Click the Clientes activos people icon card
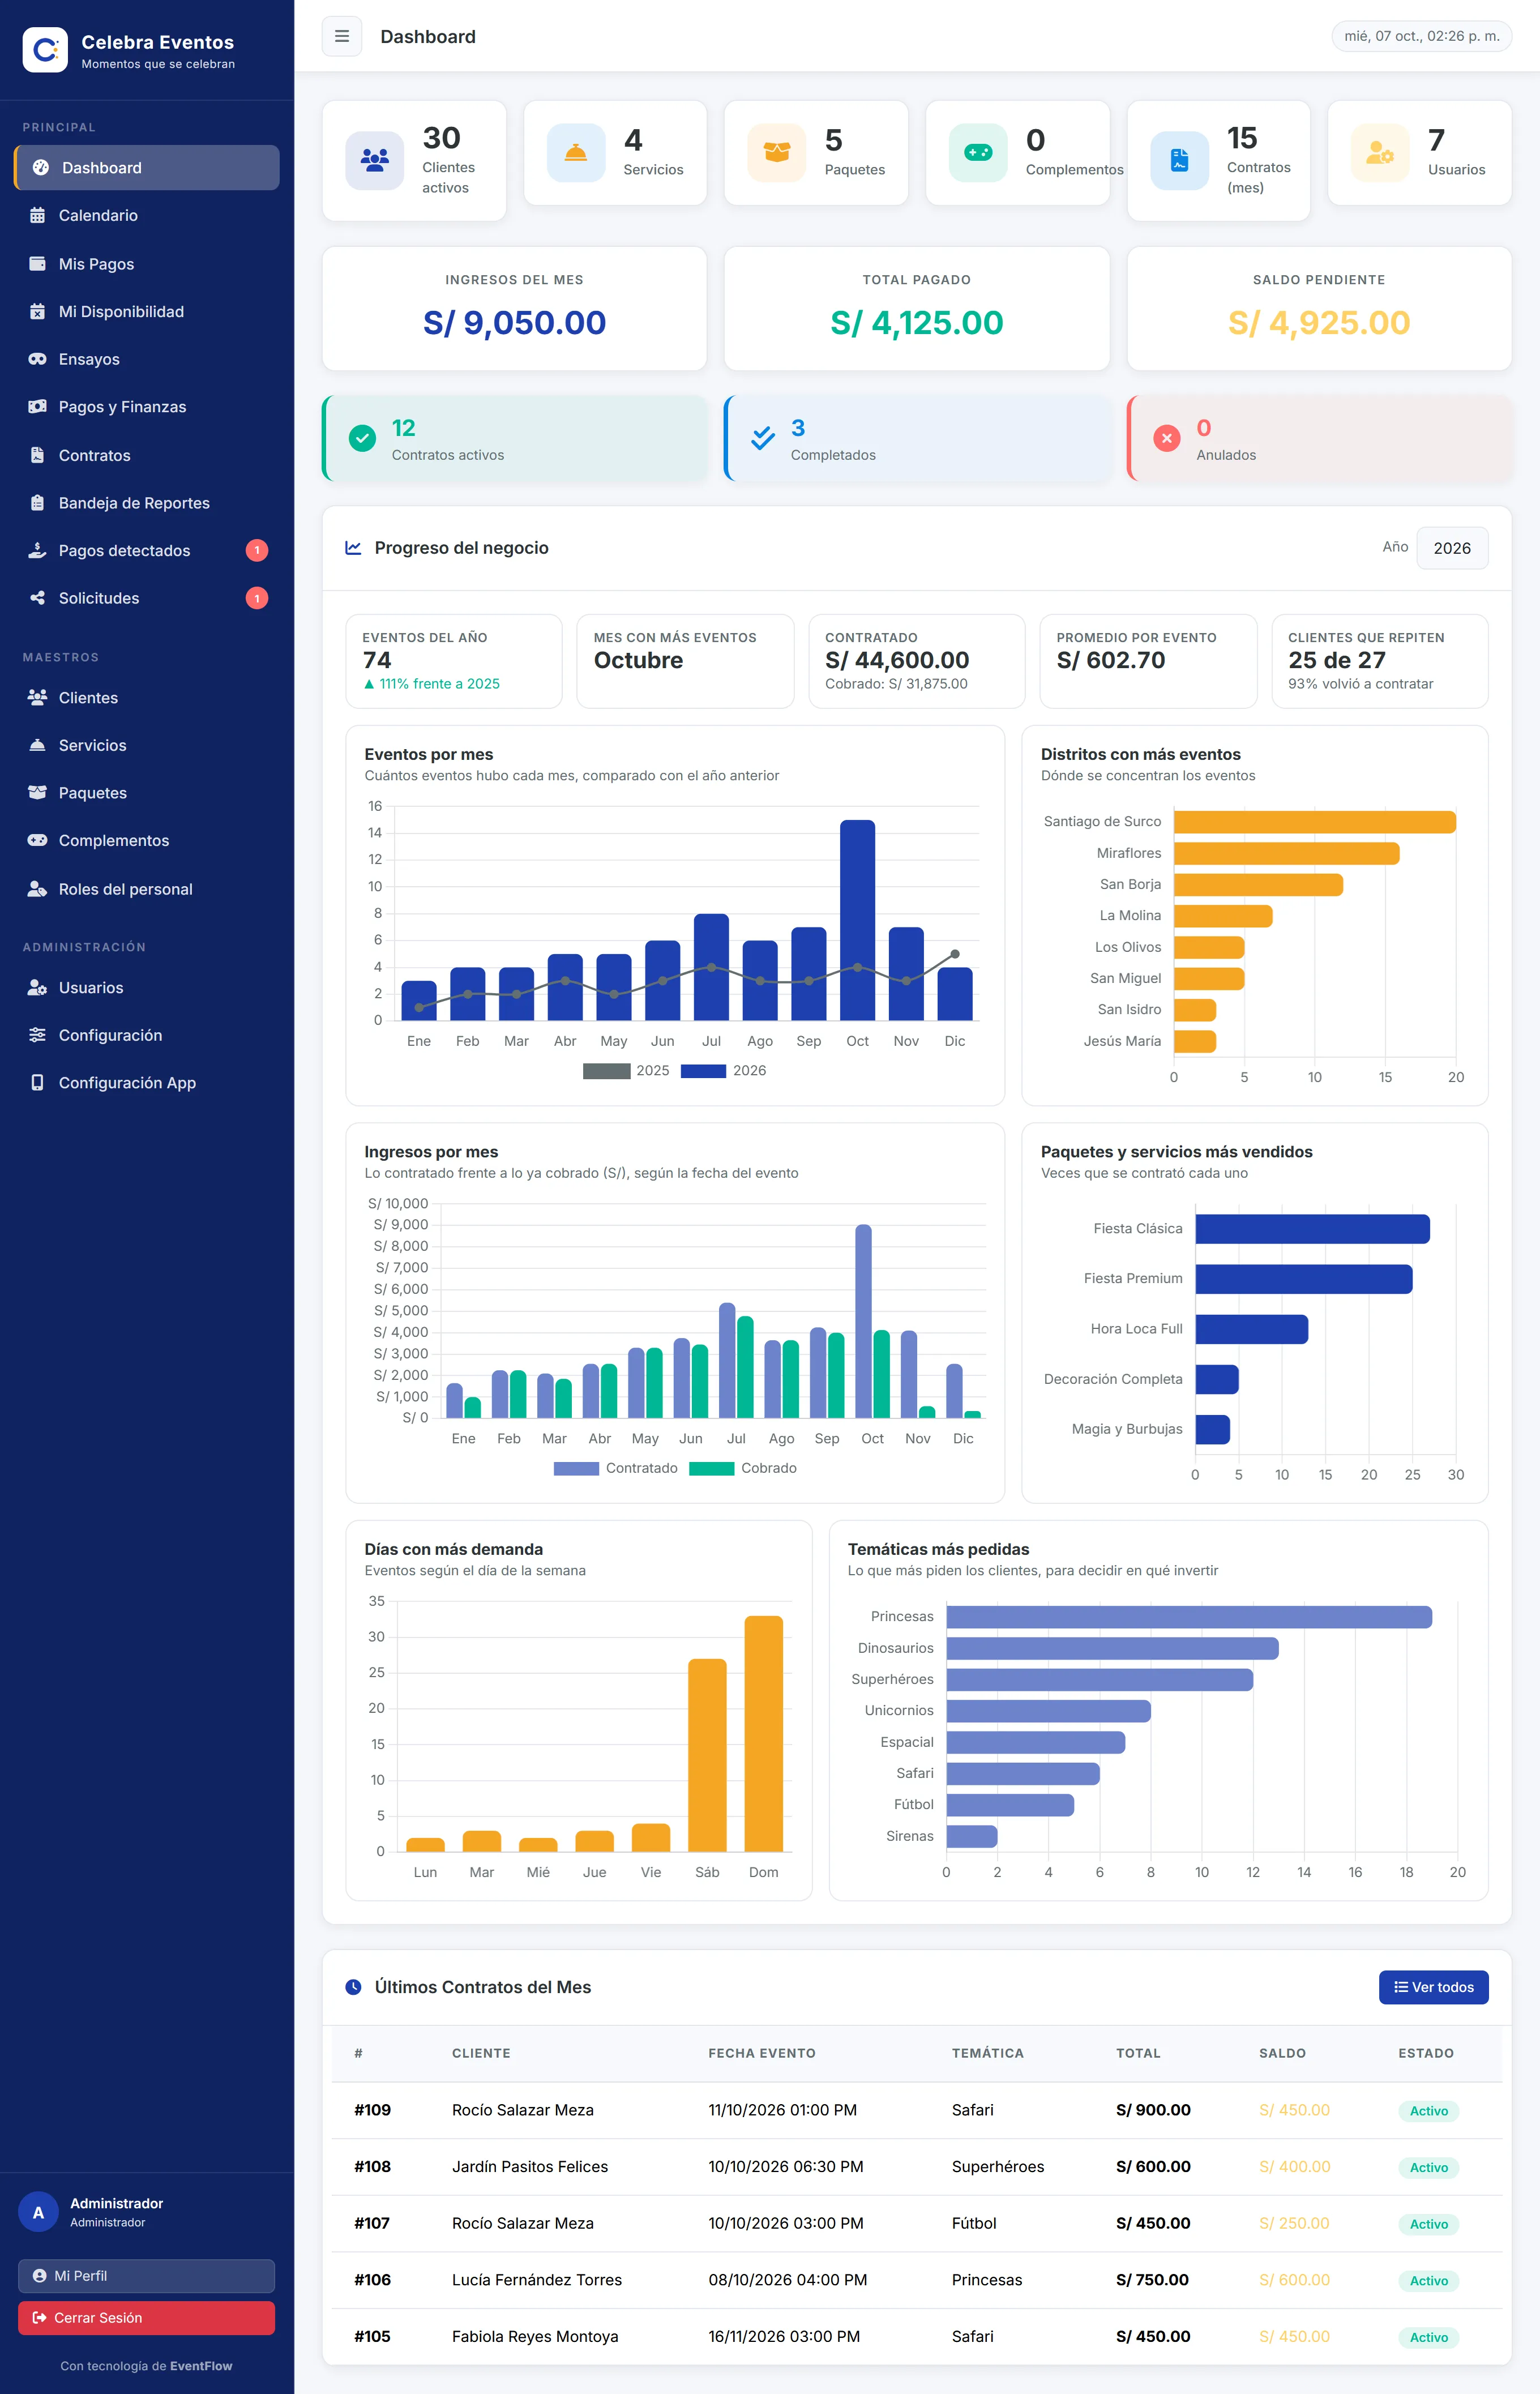The height and width of the screenshot is (2394, 1540). coord(374,160)
